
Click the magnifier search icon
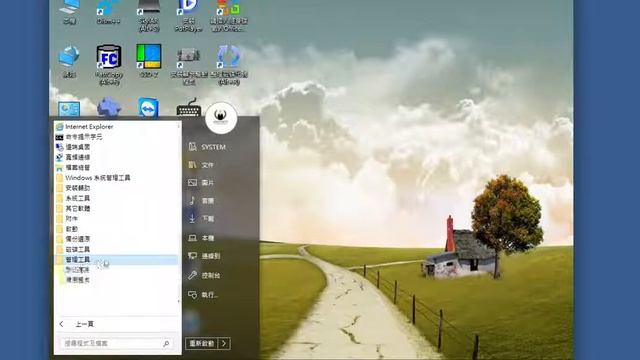166,344
